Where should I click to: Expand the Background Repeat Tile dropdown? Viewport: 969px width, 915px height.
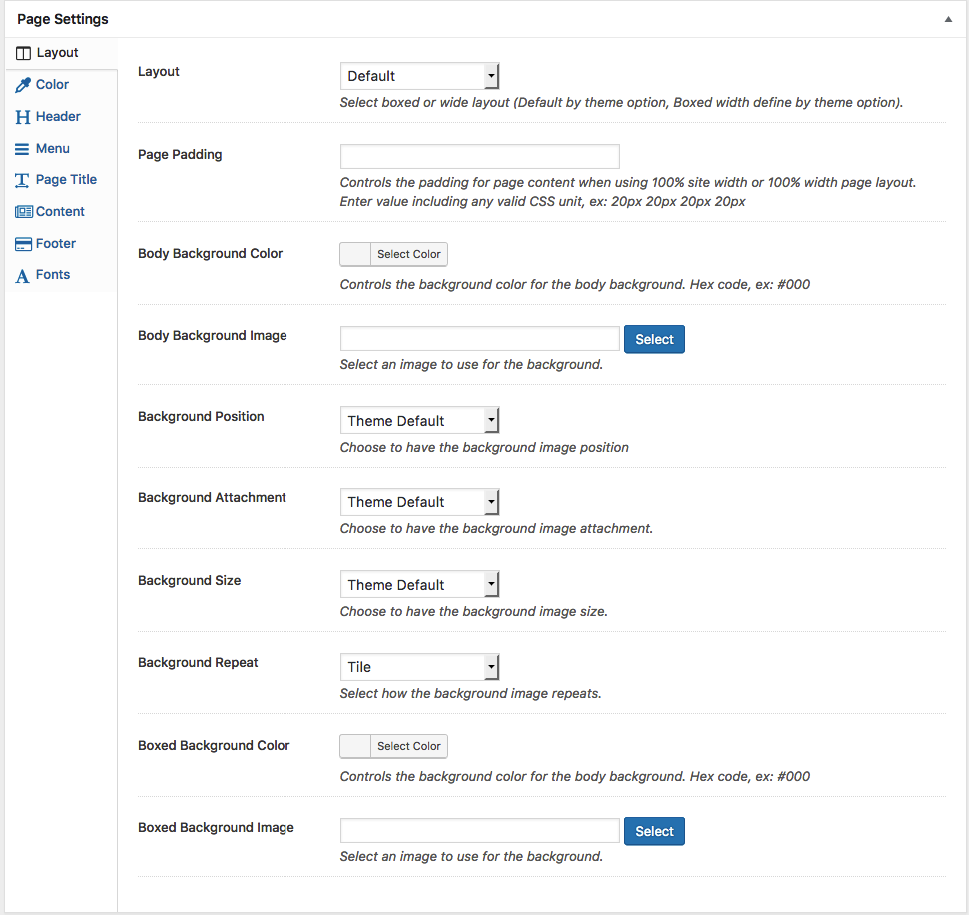[x=418, y=667]
